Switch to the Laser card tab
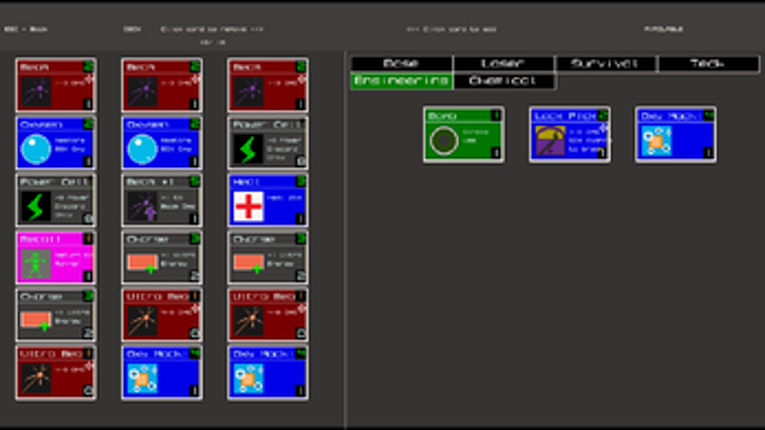Screen dimensions: 765x430 [x=503, y=64]
